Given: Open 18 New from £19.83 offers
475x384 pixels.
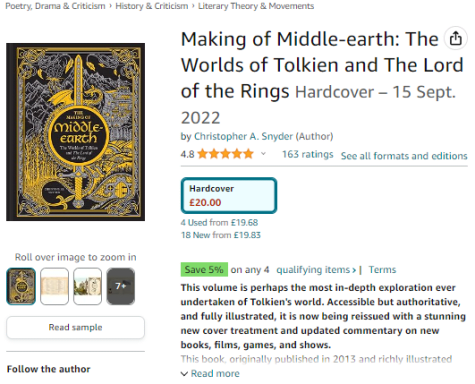Looking at the screenshot, I should click(x=221, y=235).
